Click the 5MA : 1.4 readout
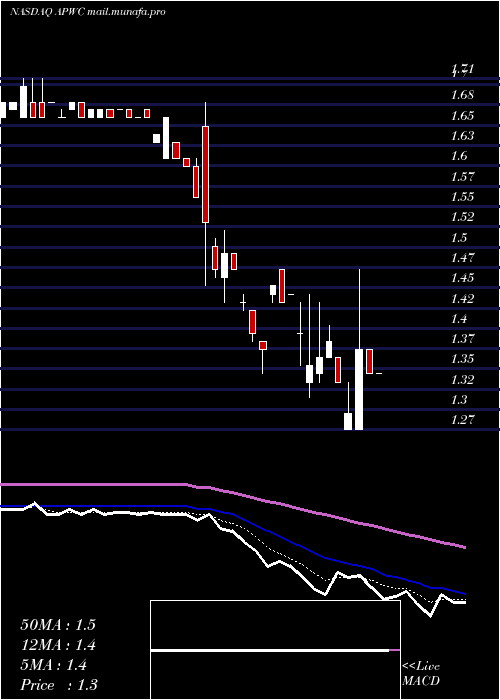Screen dimensions: 500x700 [x=54, y=665]
